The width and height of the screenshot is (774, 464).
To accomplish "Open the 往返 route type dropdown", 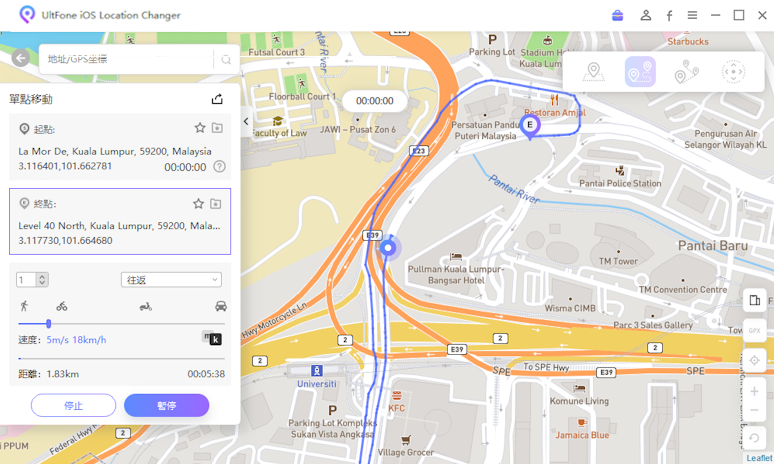I will (171, 280).
